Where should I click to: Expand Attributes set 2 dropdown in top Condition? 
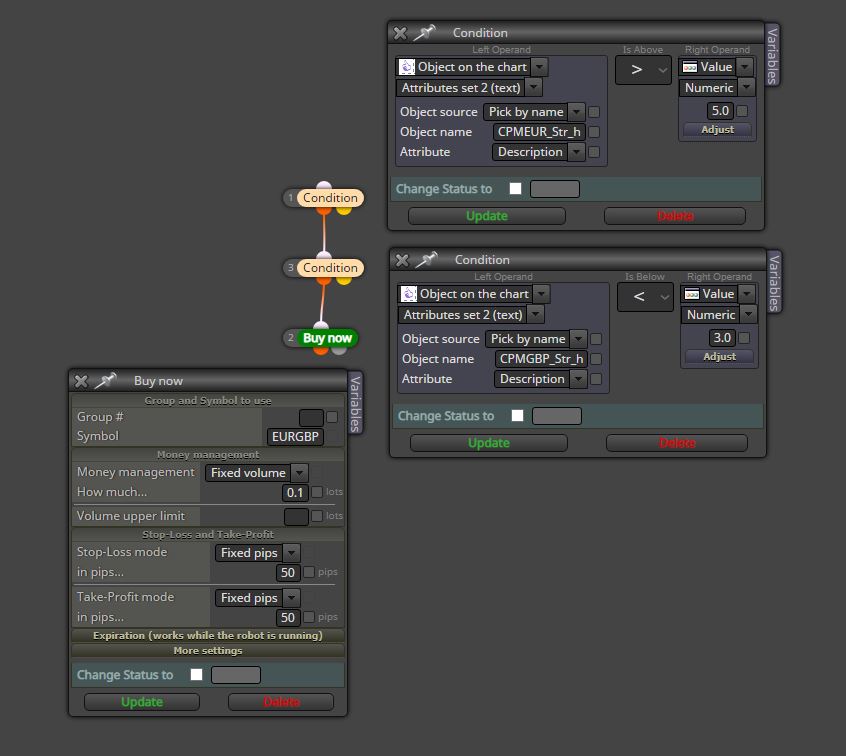pyautogui.click(x=534, y=87)
